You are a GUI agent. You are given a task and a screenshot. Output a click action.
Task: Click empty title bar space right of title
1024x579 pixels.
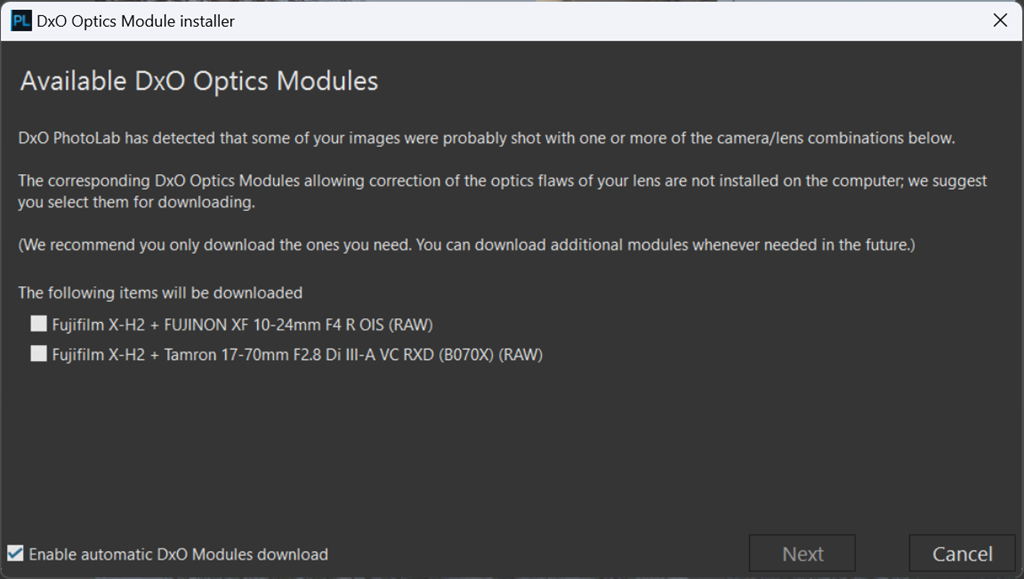pos(600,20)
